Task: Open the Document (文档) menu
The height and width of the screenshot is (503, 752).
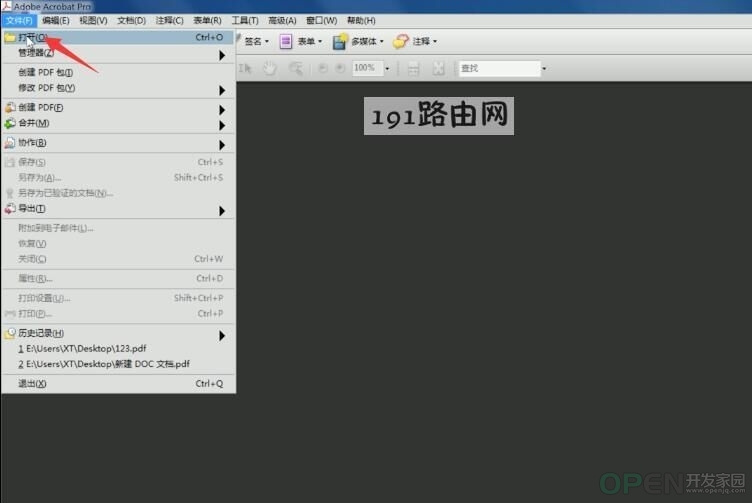Action: coord(131,21)
